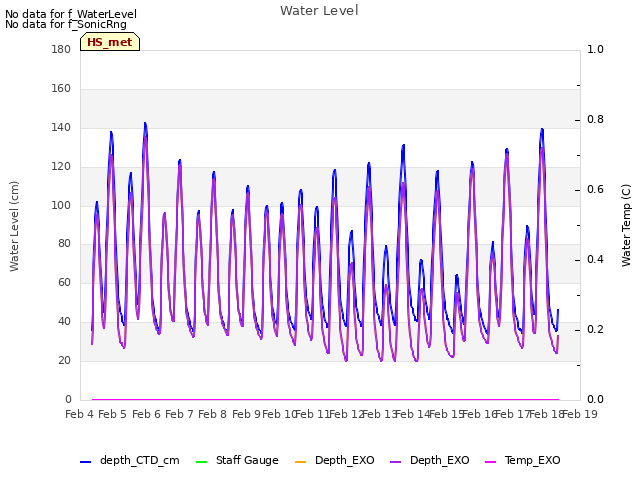Click the 'Water Level (cm)' axis title
Image resolution: width=640 pixels, height=480 pixels.
pyautogui.click(x=14, y=226)
